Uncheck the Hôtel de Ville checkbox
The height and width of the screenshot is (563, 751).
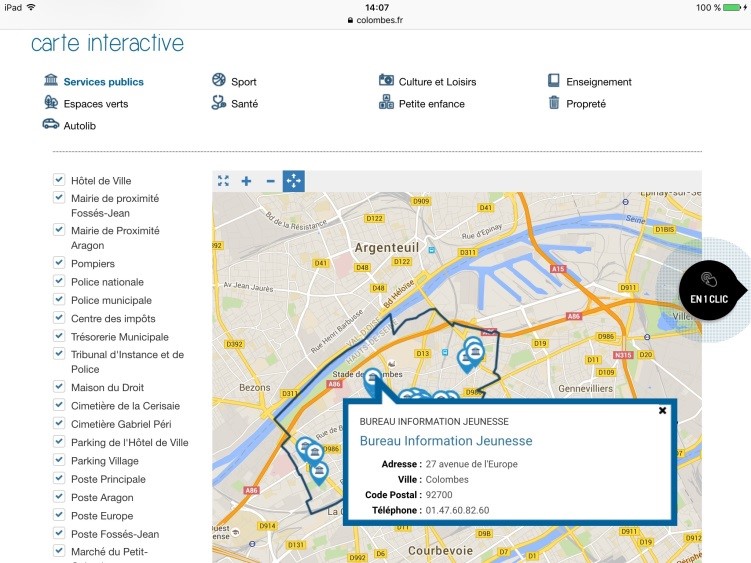coord(59,180)
